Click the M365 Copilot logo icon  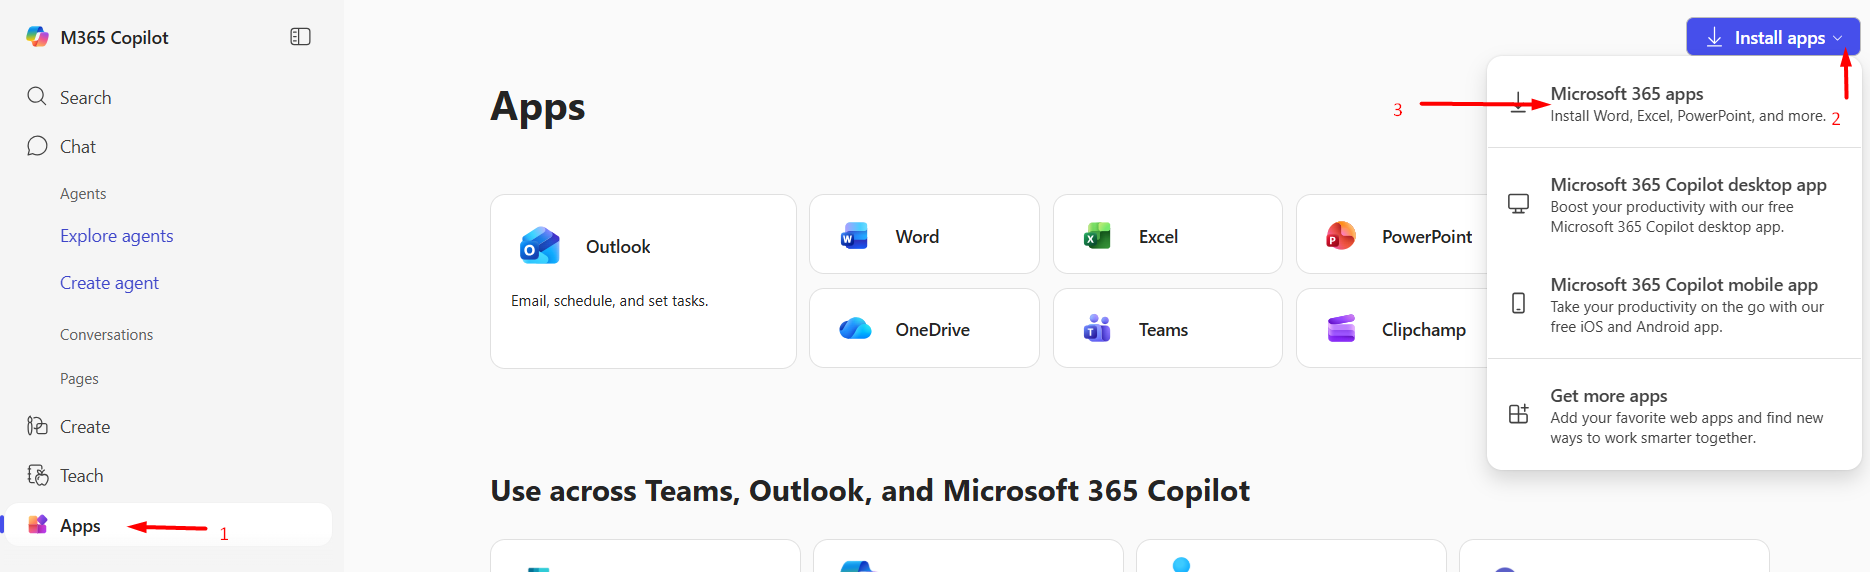(38, 37)
